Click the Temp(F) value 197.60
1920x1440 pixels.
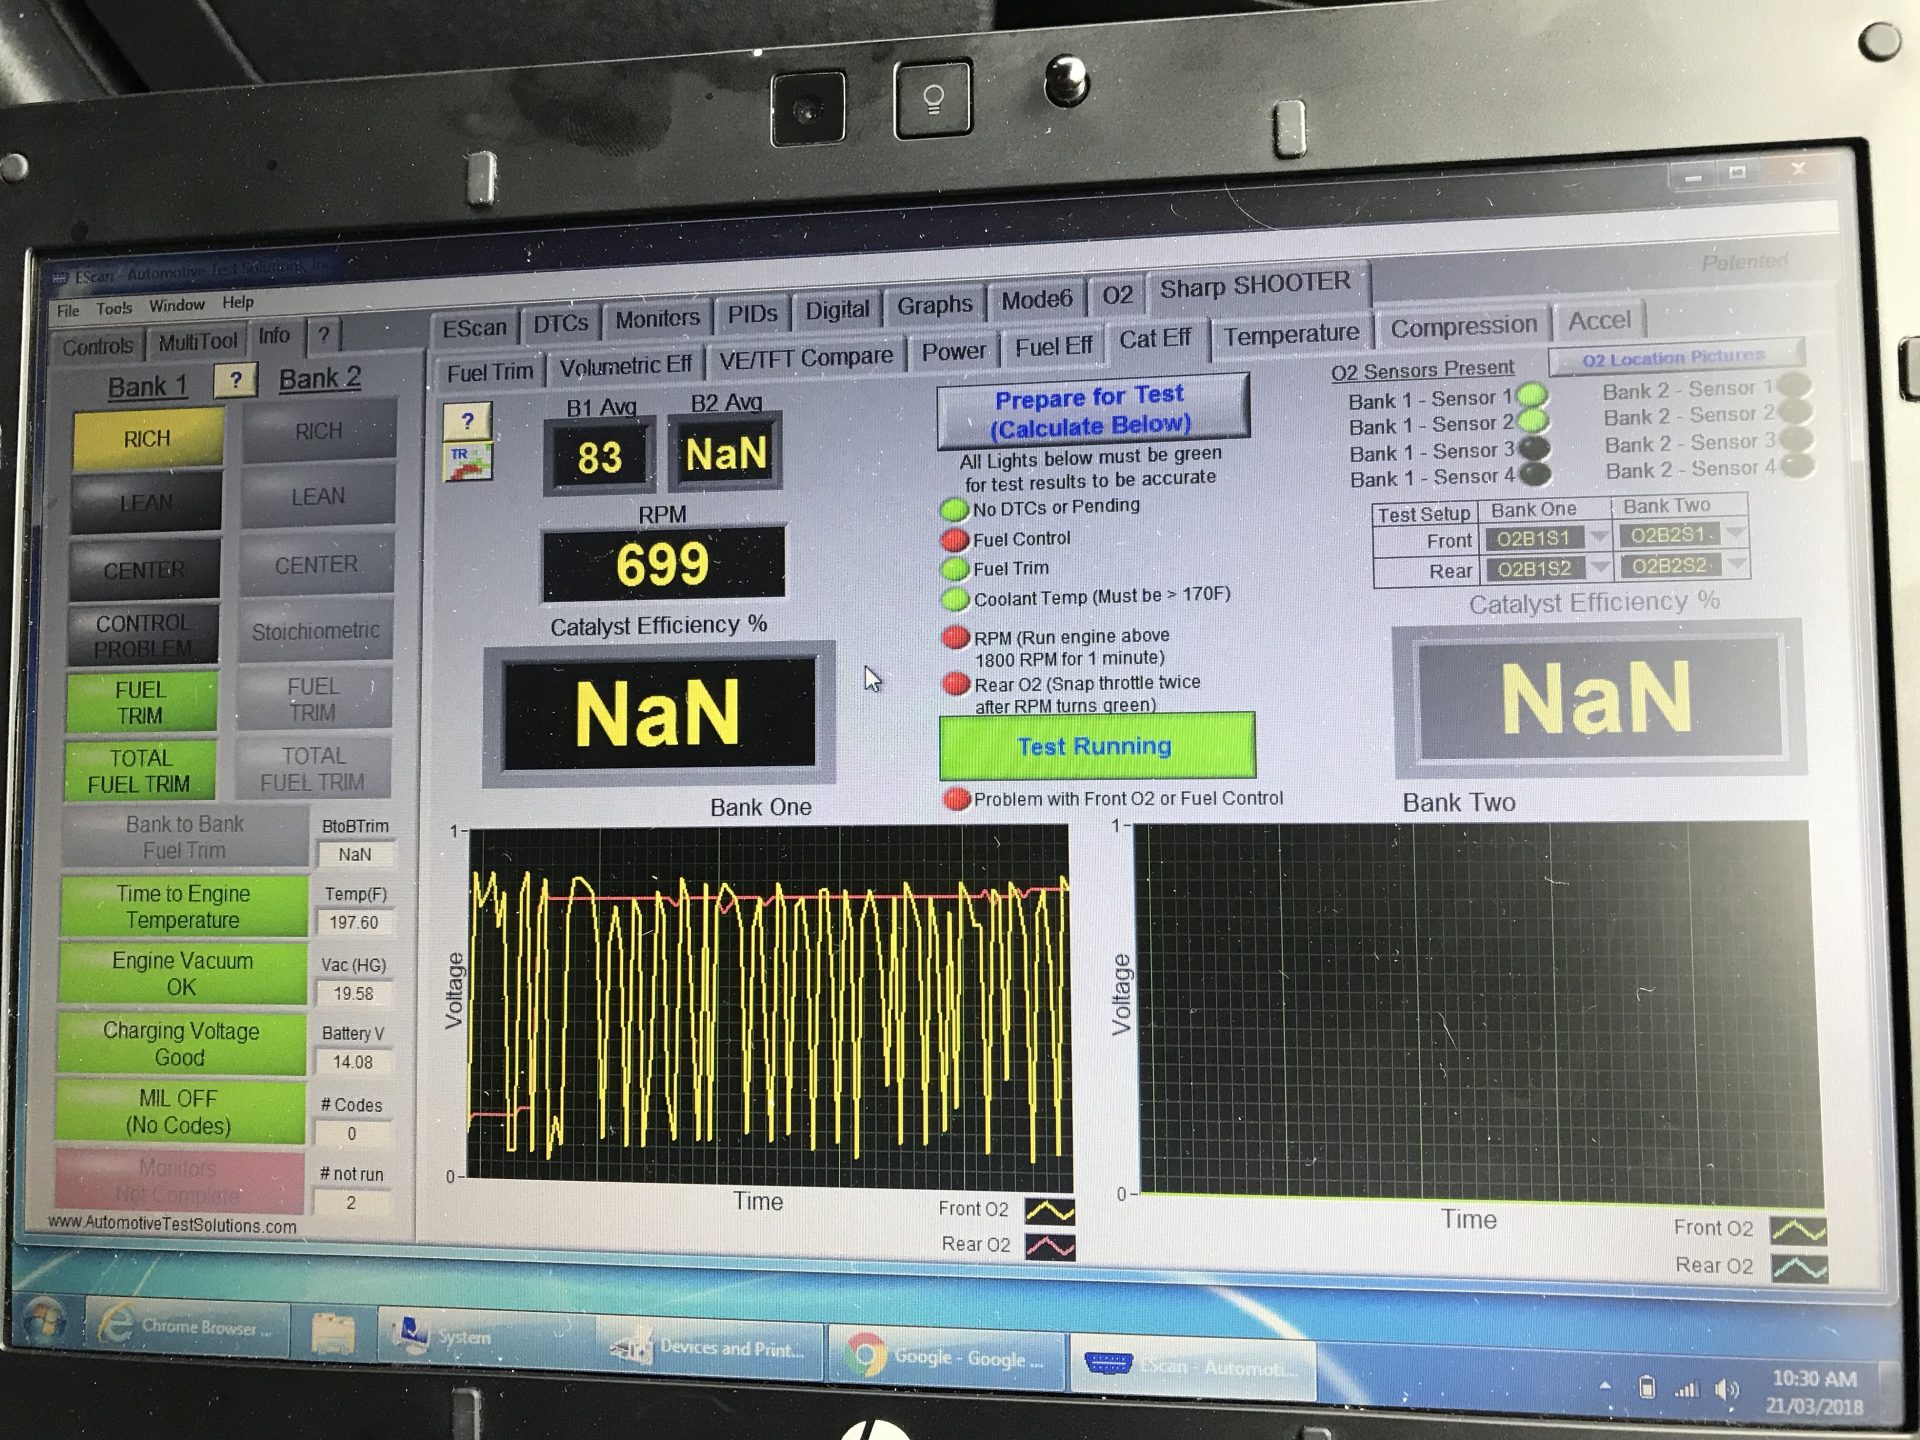tap(354, 922)
